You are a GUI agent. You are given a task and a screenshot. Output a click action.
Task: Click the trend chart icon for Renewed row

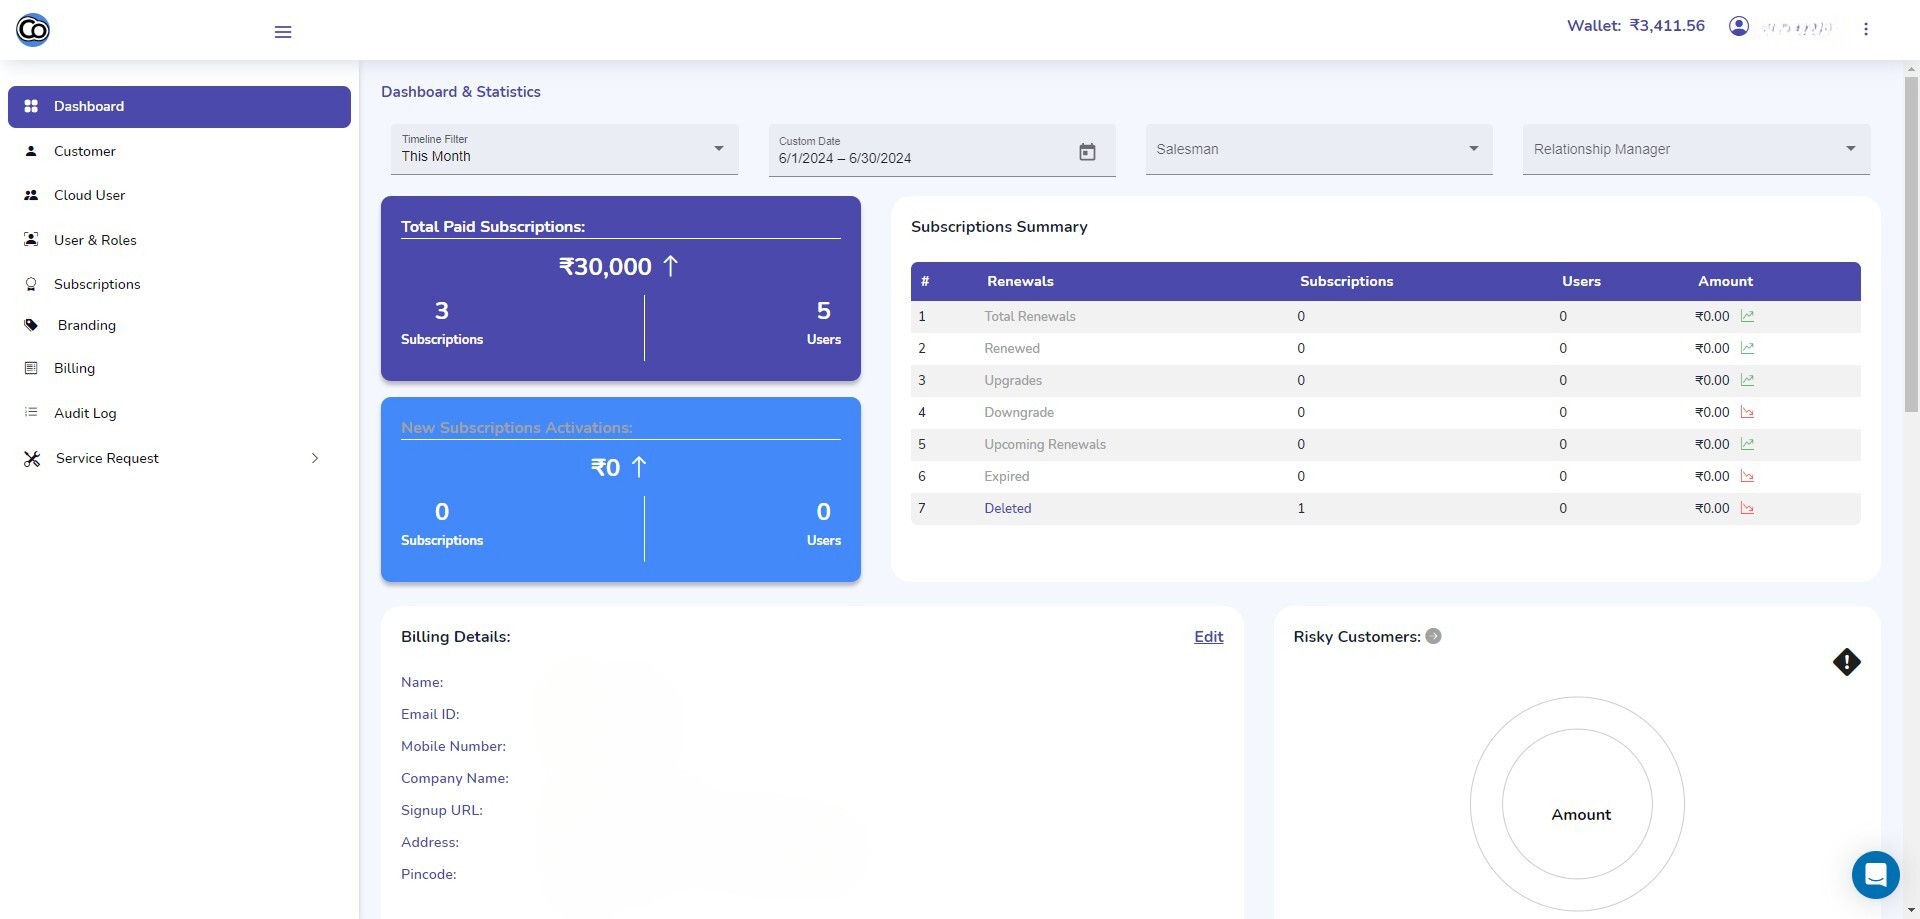coord(1747,348)
